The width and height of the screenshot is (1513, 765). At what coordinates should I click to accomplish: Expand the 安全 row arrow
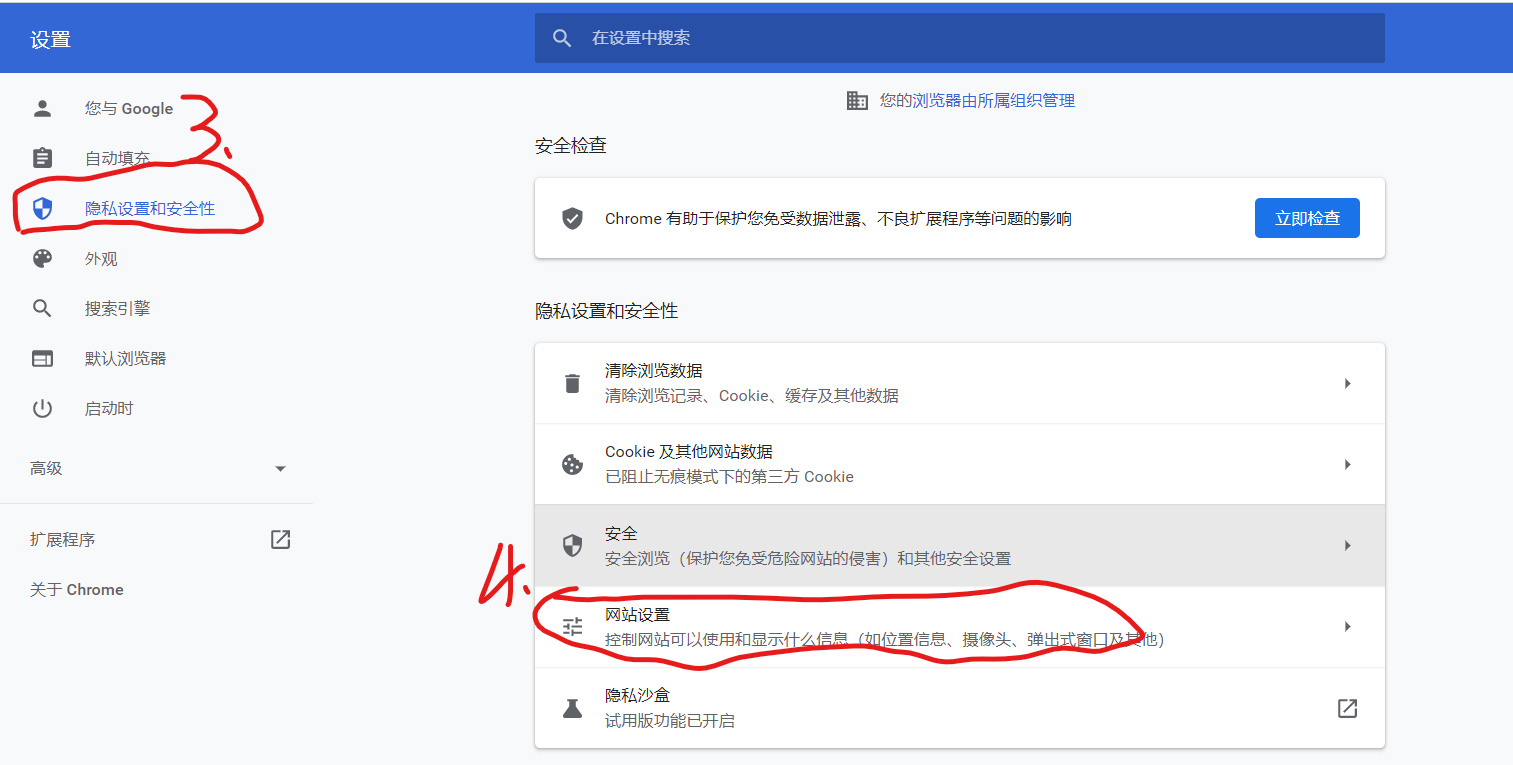pyautogui.click(x=1347, y=545)
